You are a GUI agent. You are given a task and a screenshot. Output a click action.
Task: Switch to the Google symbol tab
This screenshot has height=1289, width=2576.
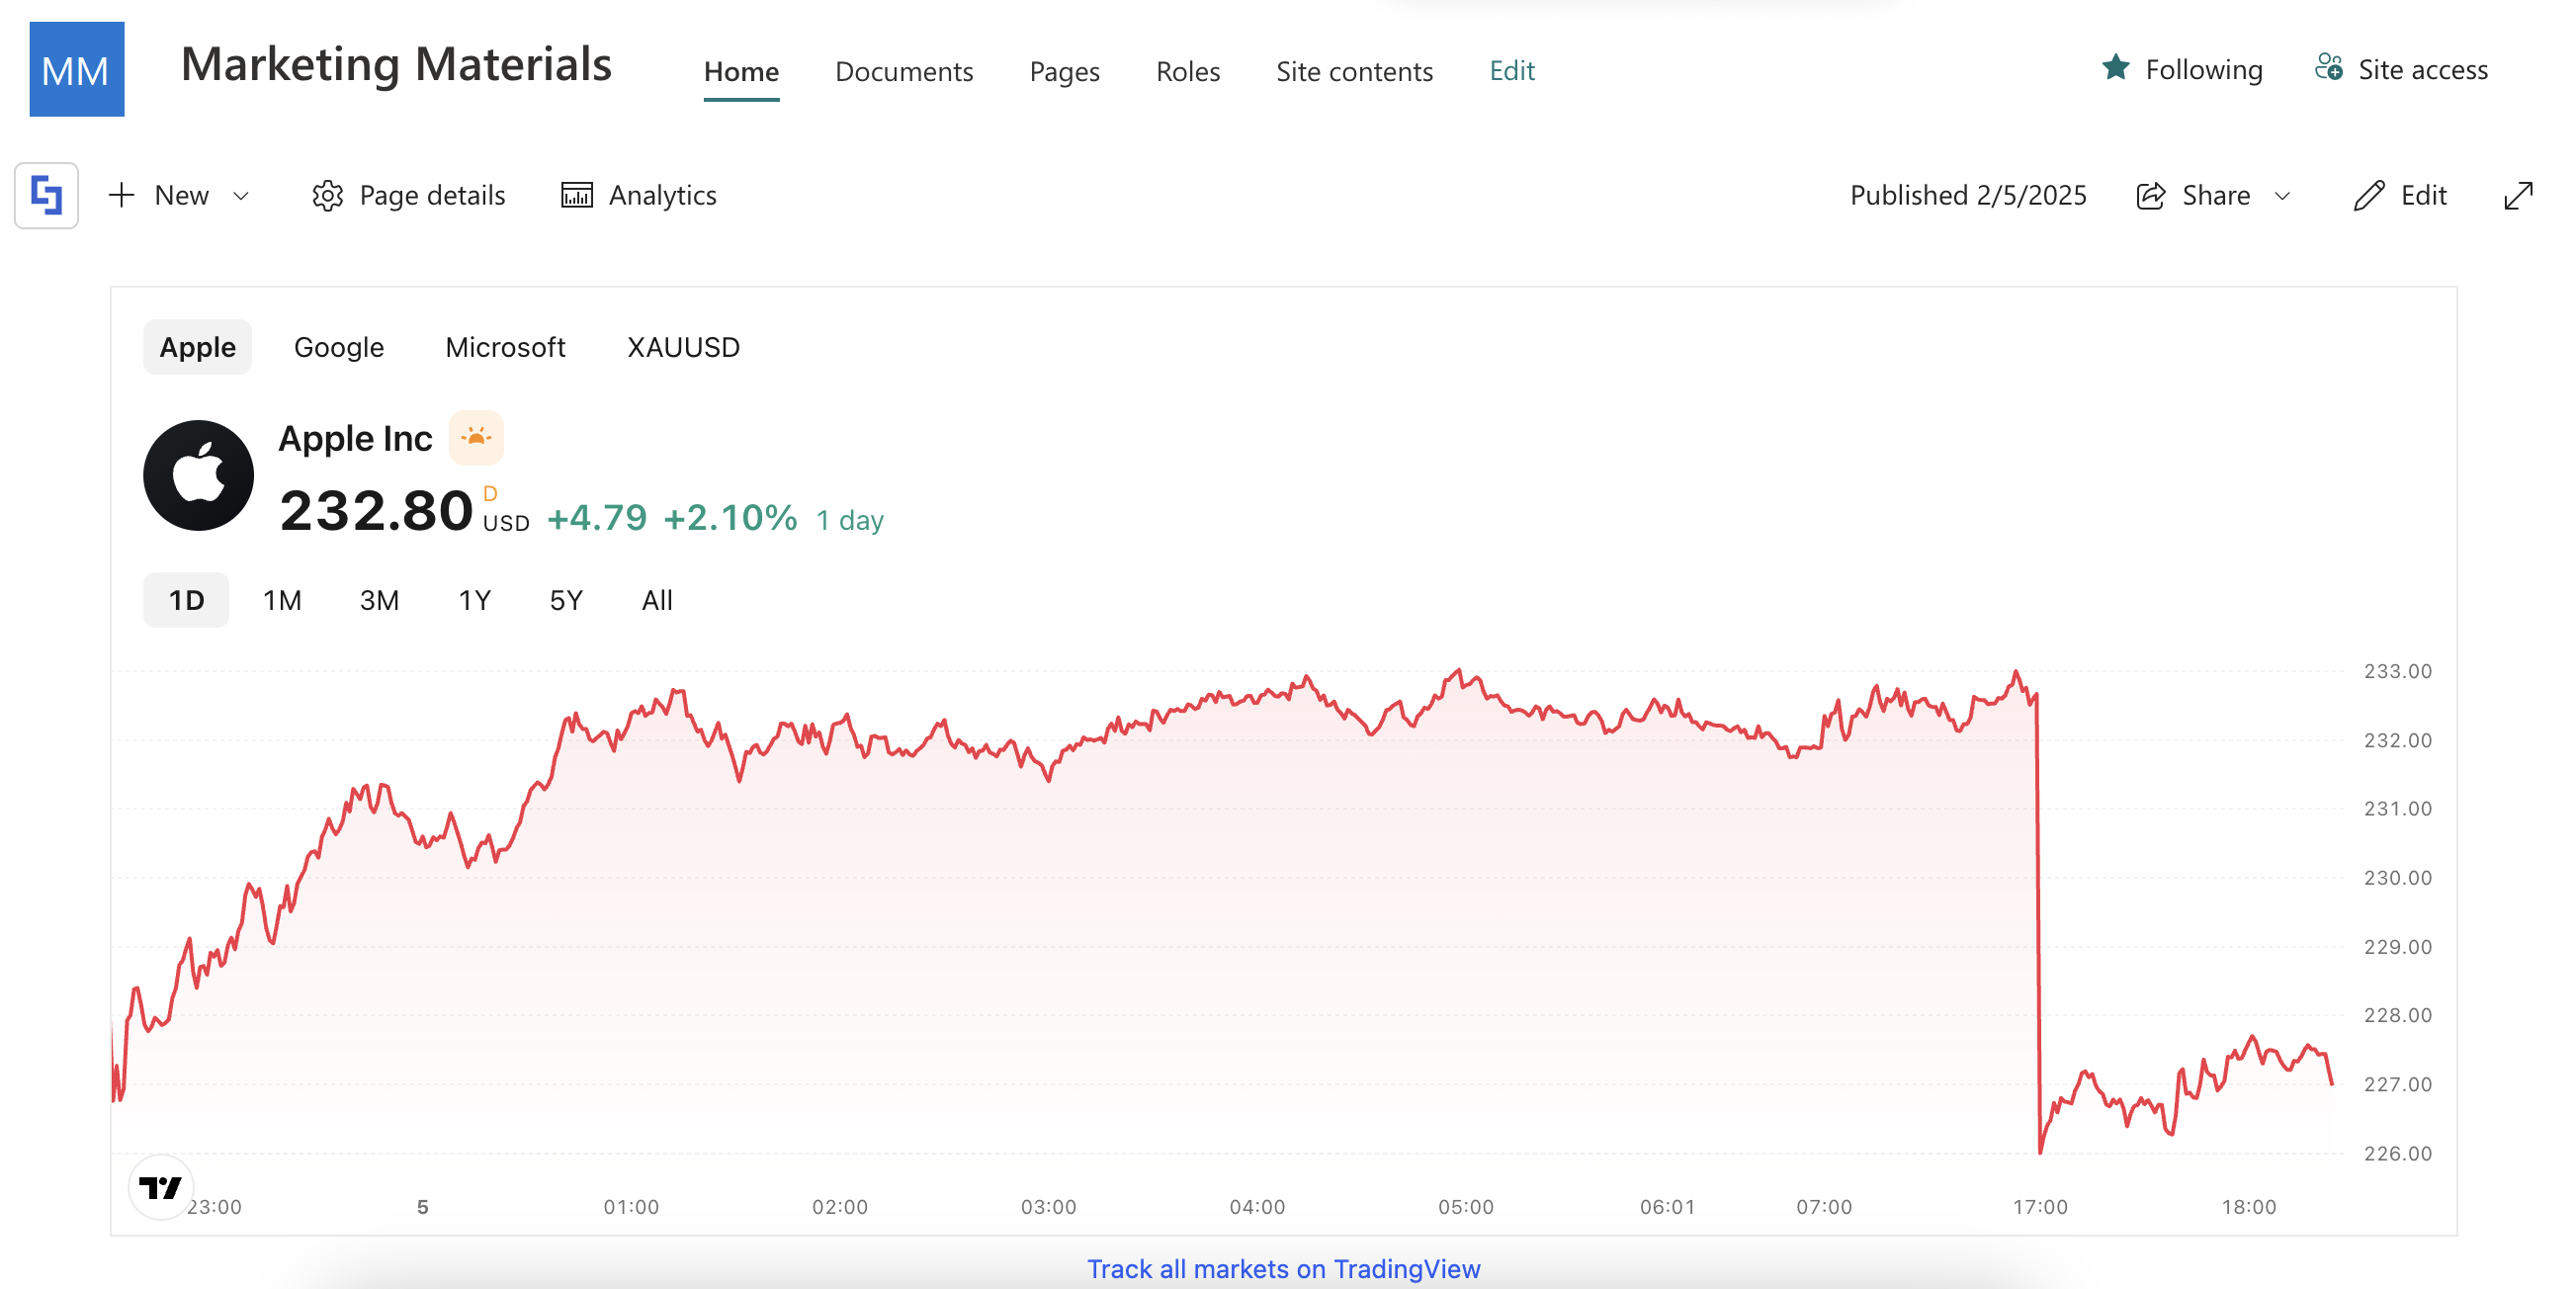point(338,347)
